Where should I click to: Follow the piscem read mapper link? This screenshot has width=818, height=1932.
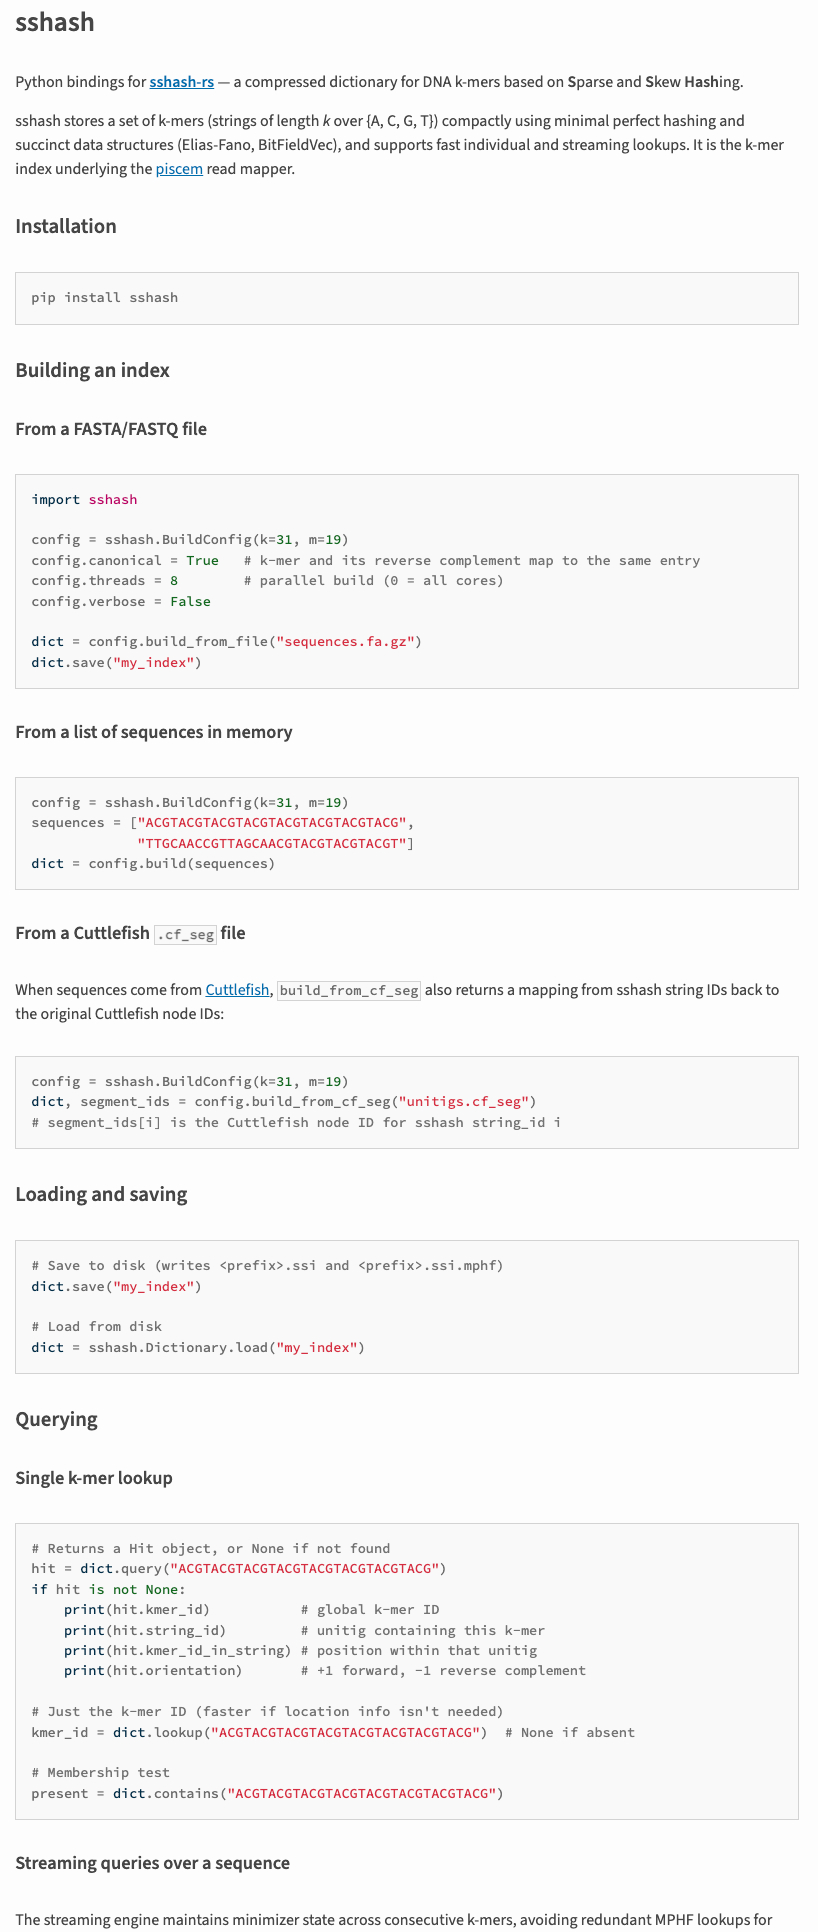(179, 169)
